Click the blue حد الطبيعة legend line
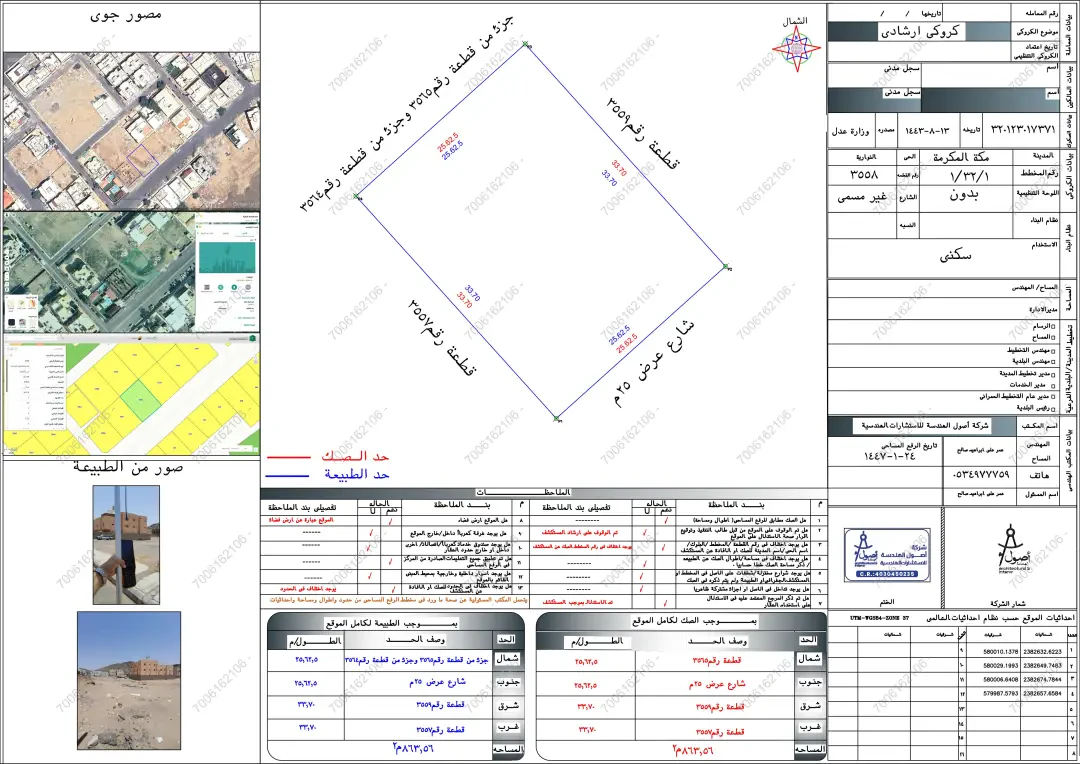1080x764 pixels. (287, 475)
